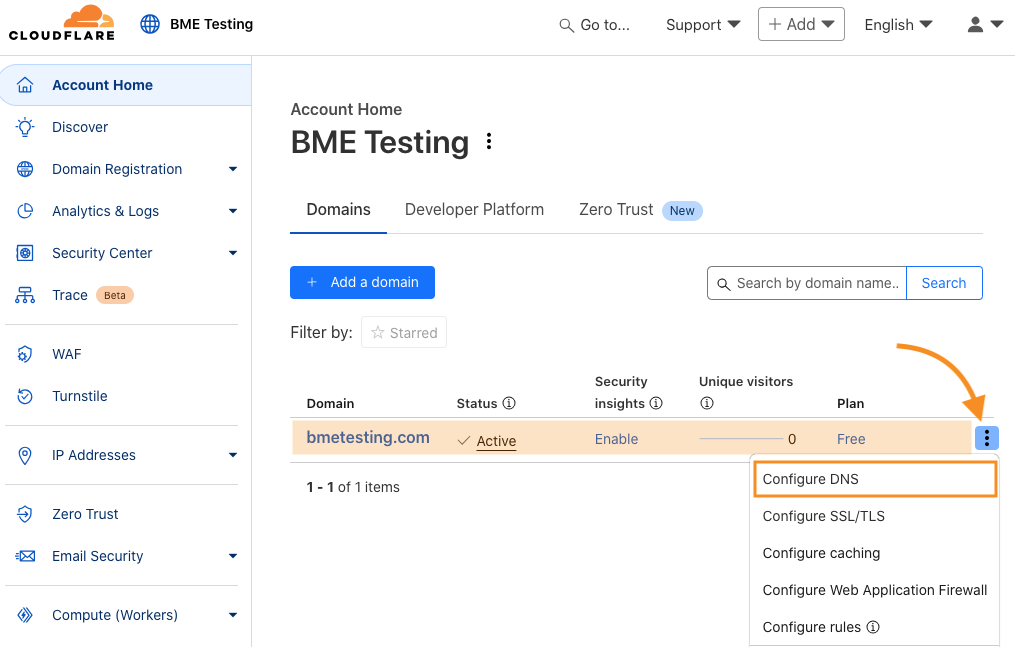Image resolution: width=1015 pixels, height=647 pixels.
Task: Click the Account Home house icon
Action: [25, 85]
